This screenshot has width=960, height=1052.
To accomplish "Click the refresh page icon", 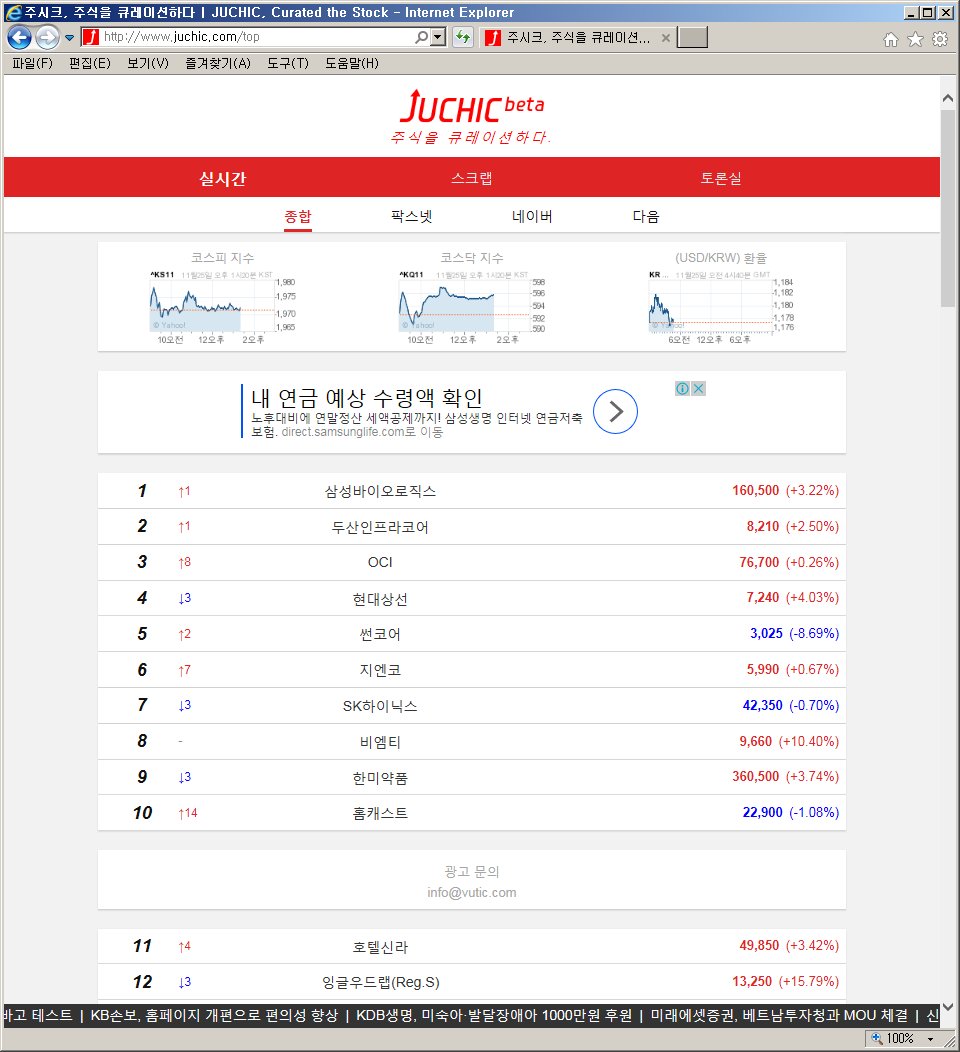I will [x=463, y=37].
